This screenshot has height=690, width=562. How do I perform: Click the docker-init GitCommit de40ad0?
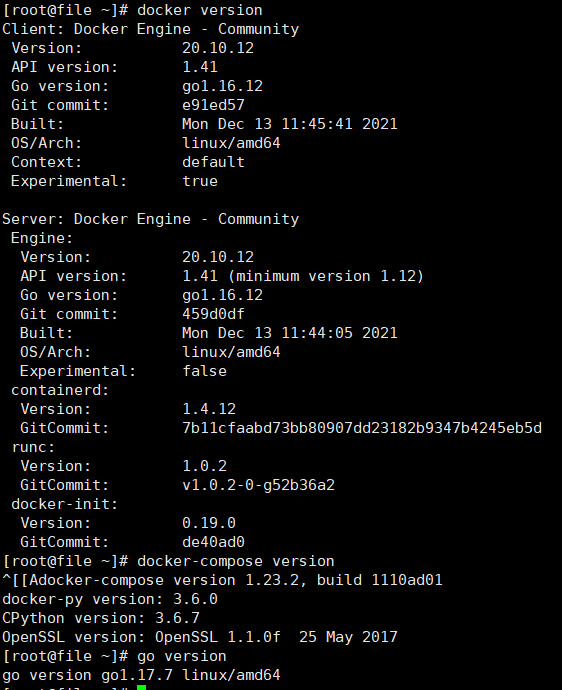(x=213, y=542)
